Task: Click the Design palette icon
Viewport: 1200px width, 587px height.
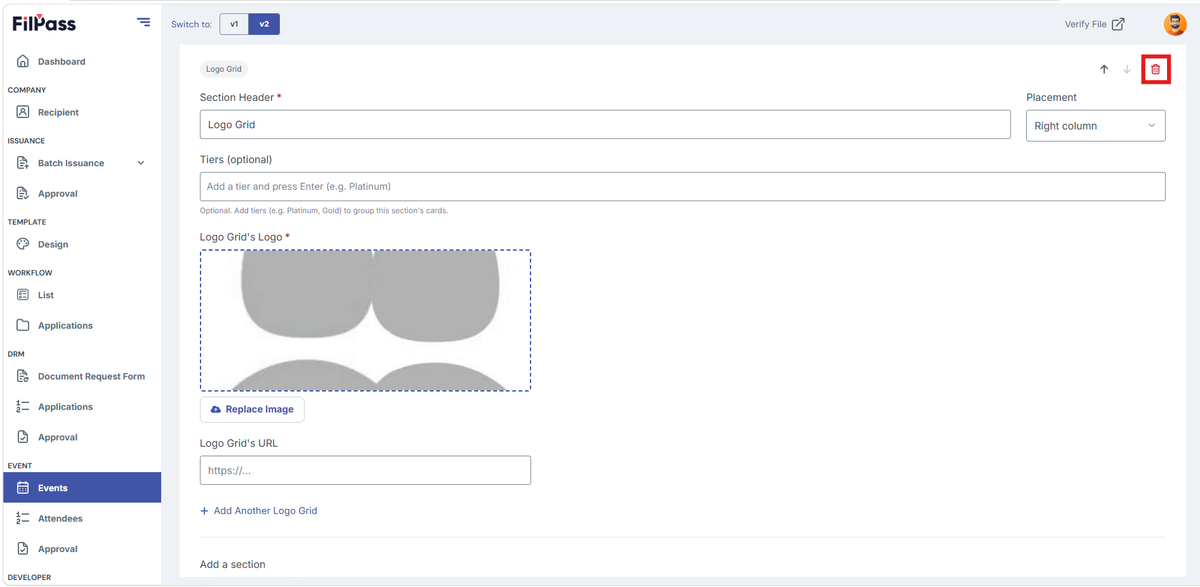Action: pyautogui.click(x=23, y=245)
